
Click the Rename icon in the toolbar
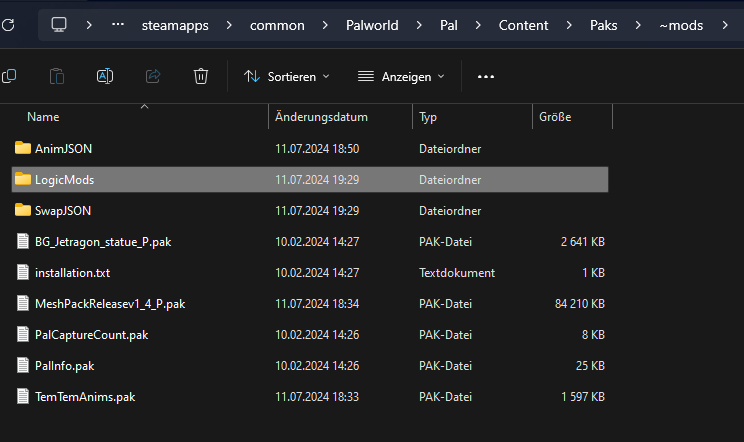pos(105,76)
